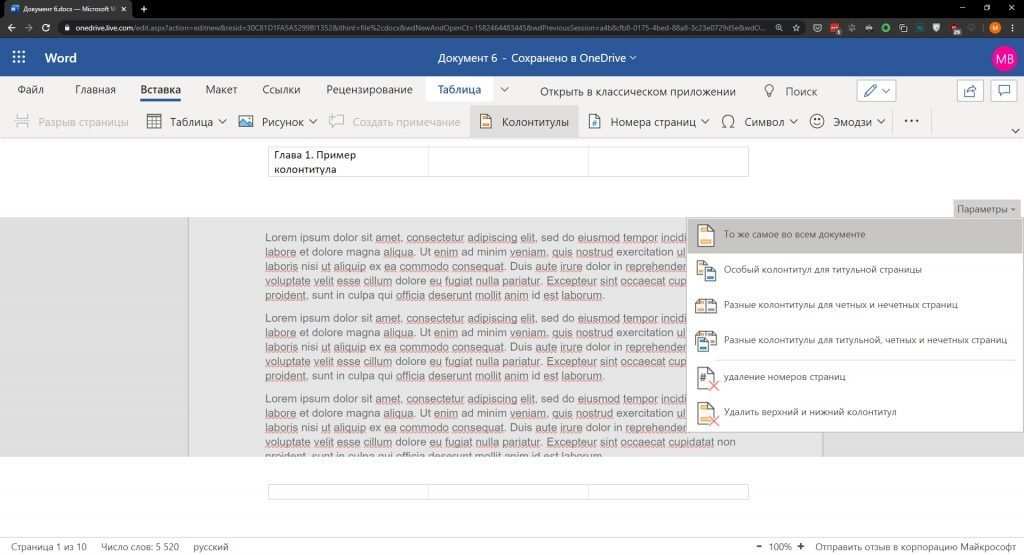Click the MB account avatar
This screenshot has height=555, width=1024.
point(1004,58)
